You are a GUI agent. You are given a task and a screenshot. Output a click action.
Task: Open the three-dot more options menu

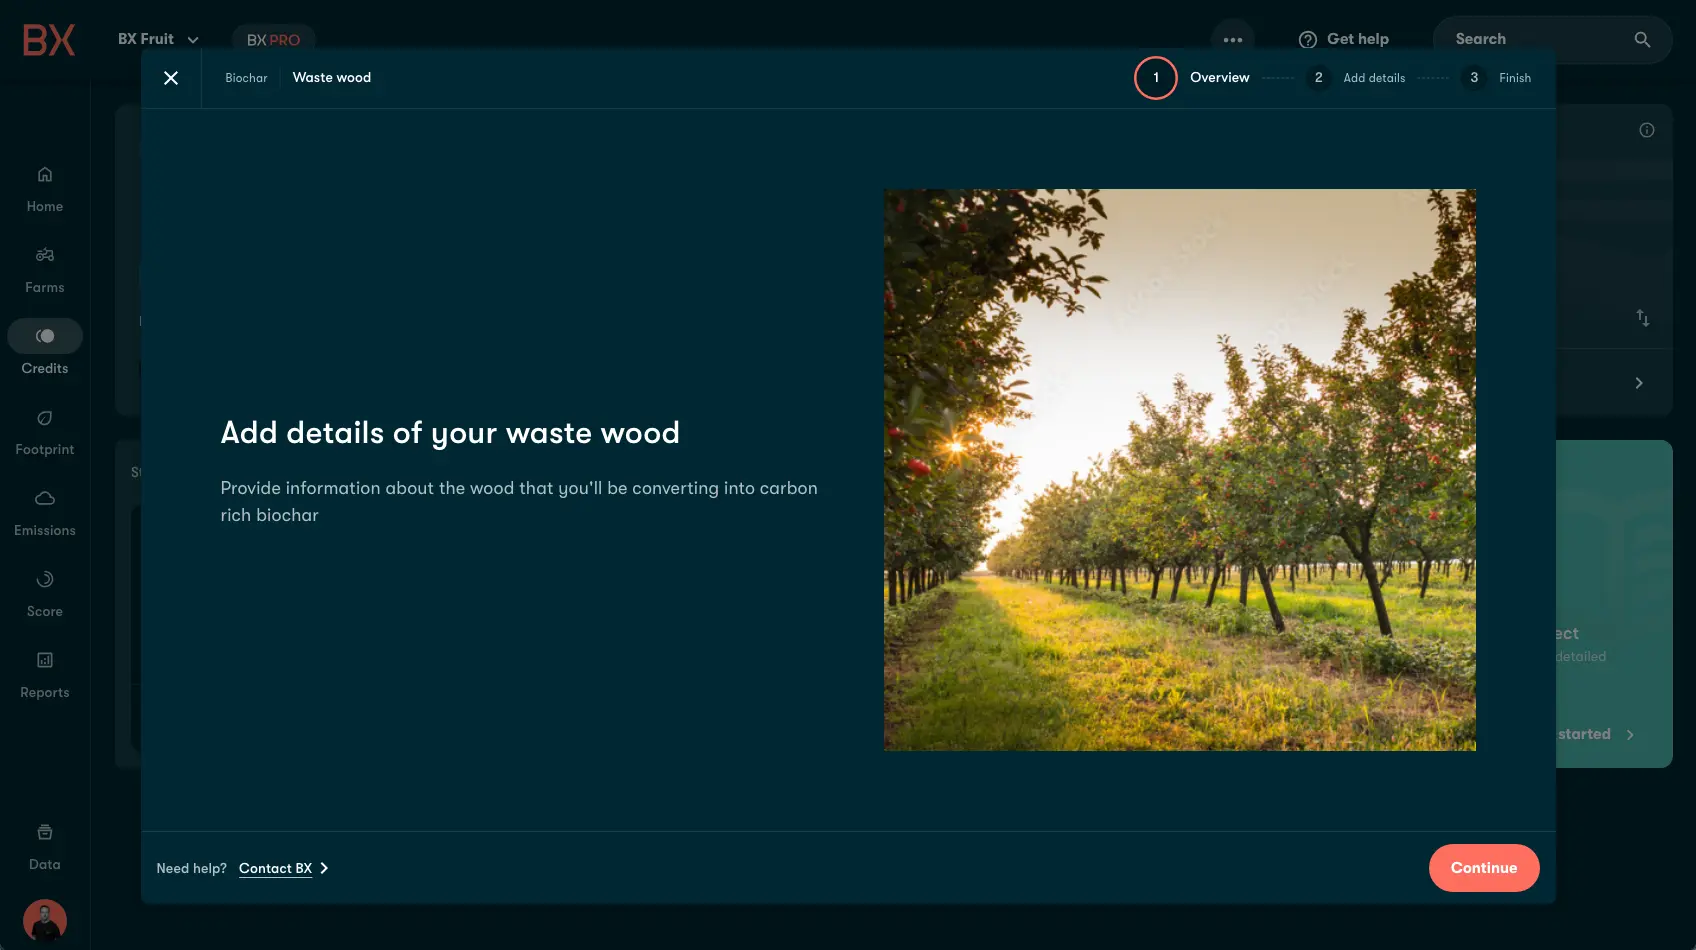[x=1232, y=40]
